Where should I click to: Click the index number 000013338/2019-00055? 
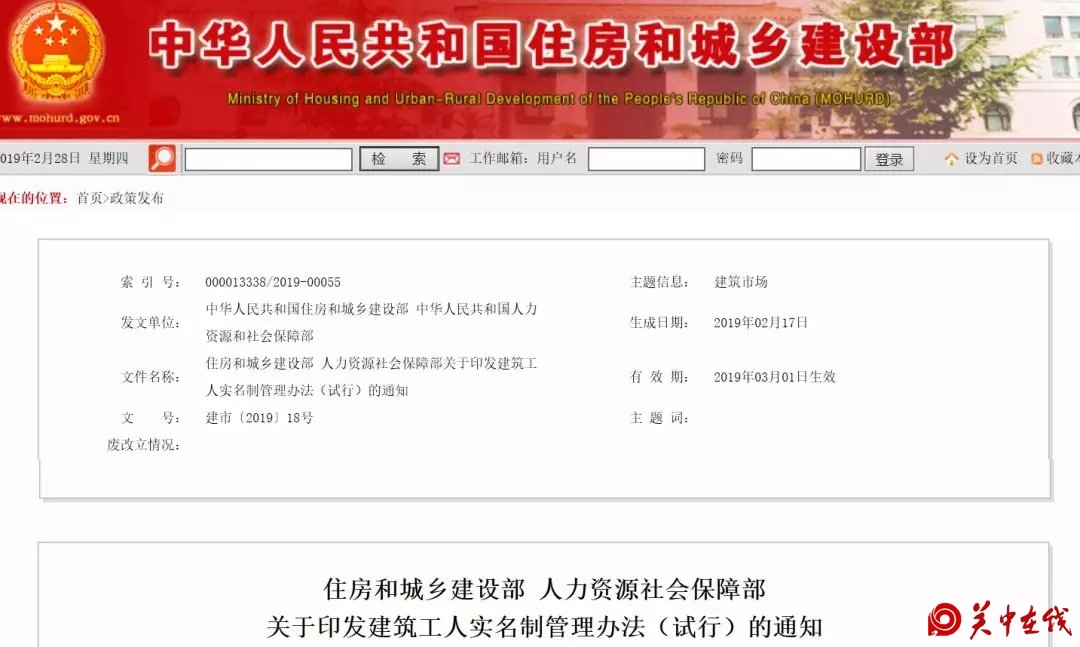(x=273, y=282)
